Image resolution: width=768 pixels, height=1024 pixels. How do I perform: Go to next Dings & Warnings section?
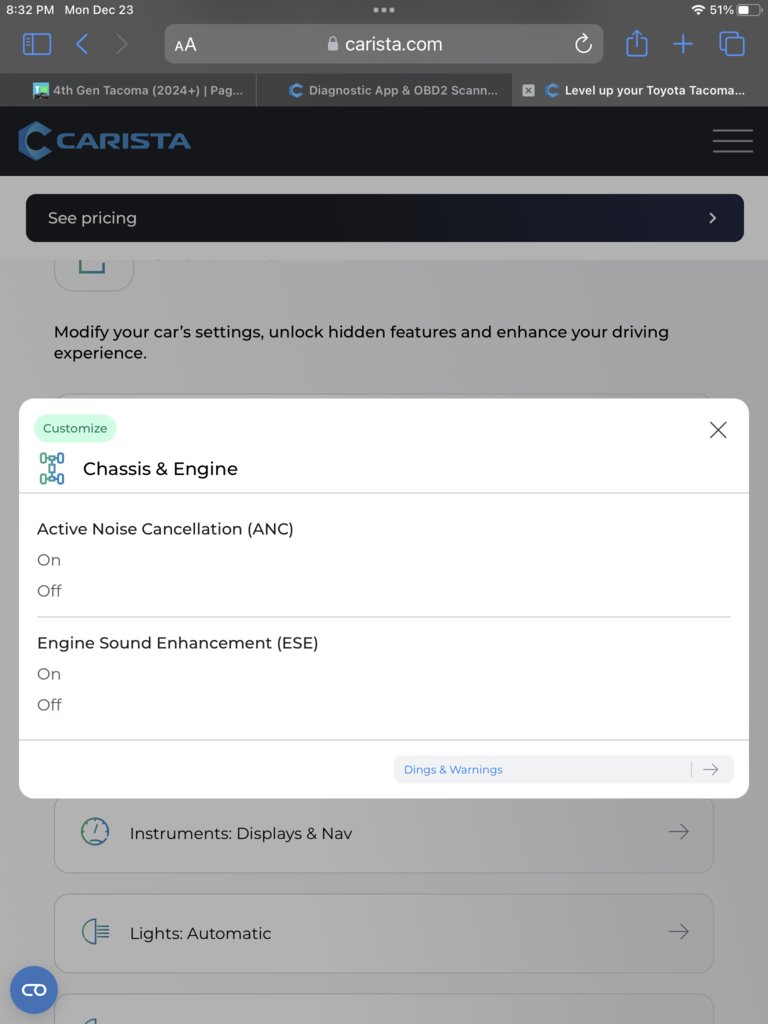coord(564,769)
